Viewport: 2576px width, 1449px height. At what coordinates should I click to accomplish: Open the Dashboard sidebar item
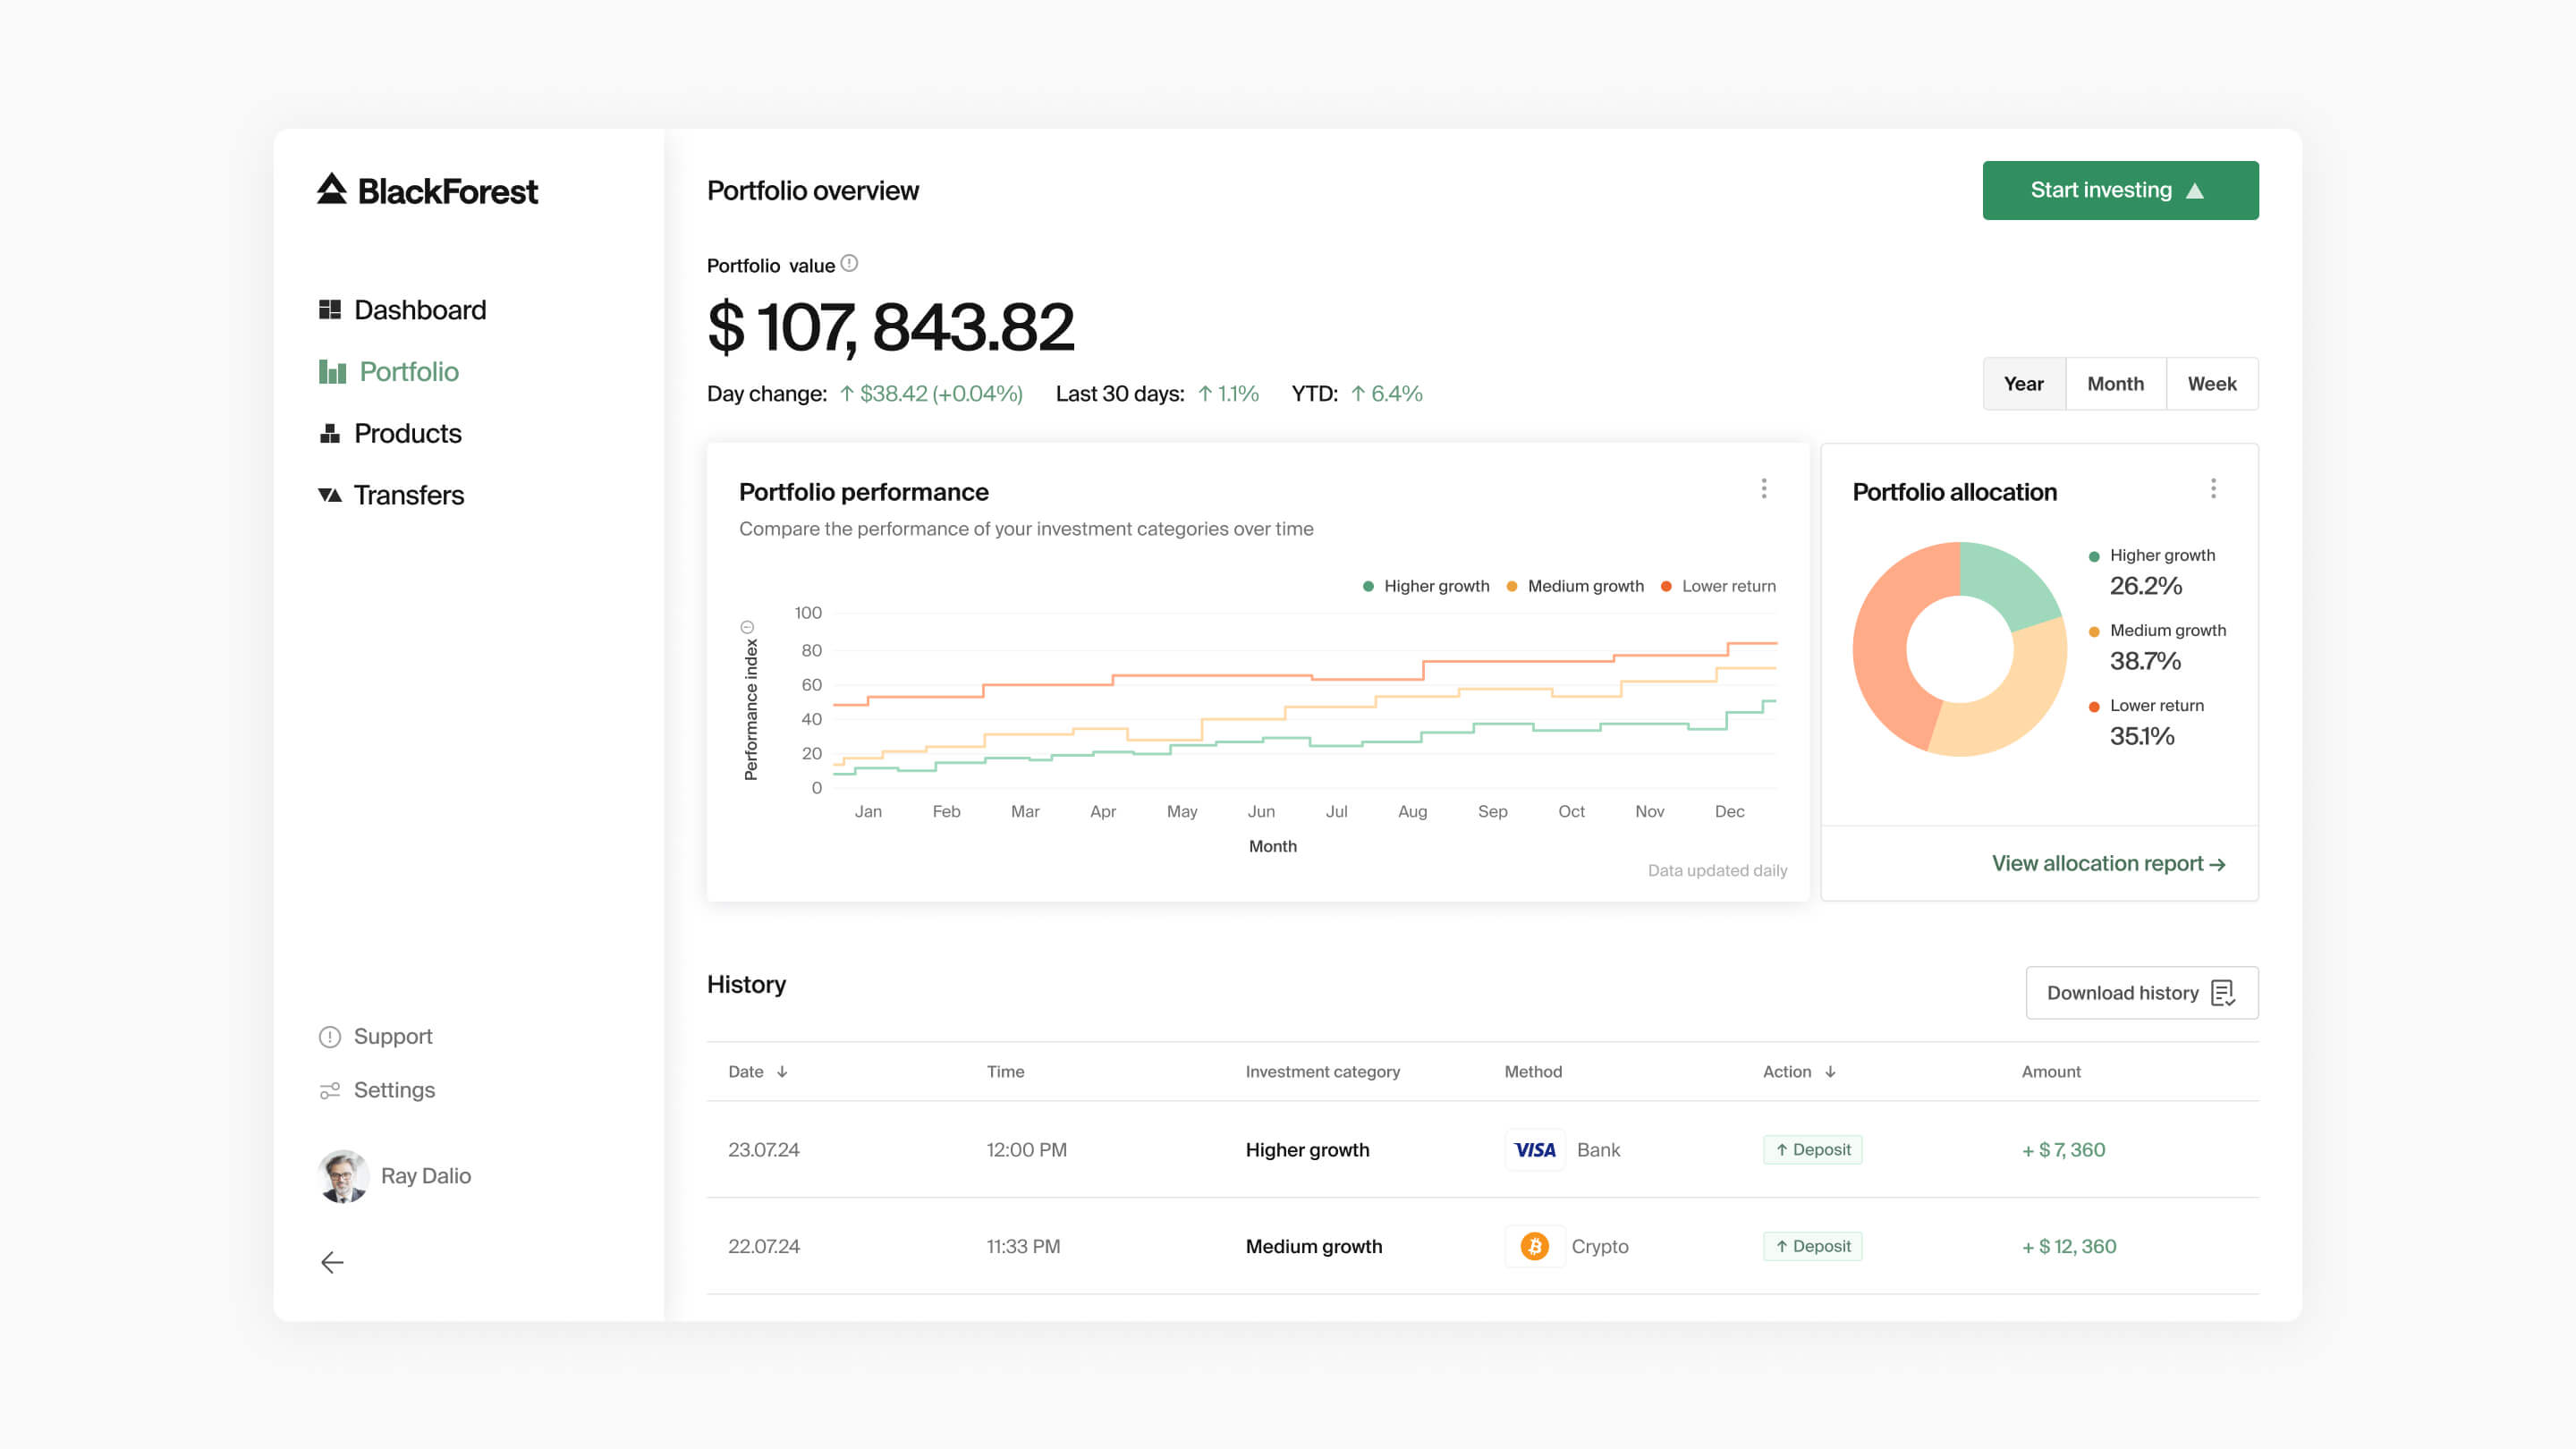[x=419, y=310]
